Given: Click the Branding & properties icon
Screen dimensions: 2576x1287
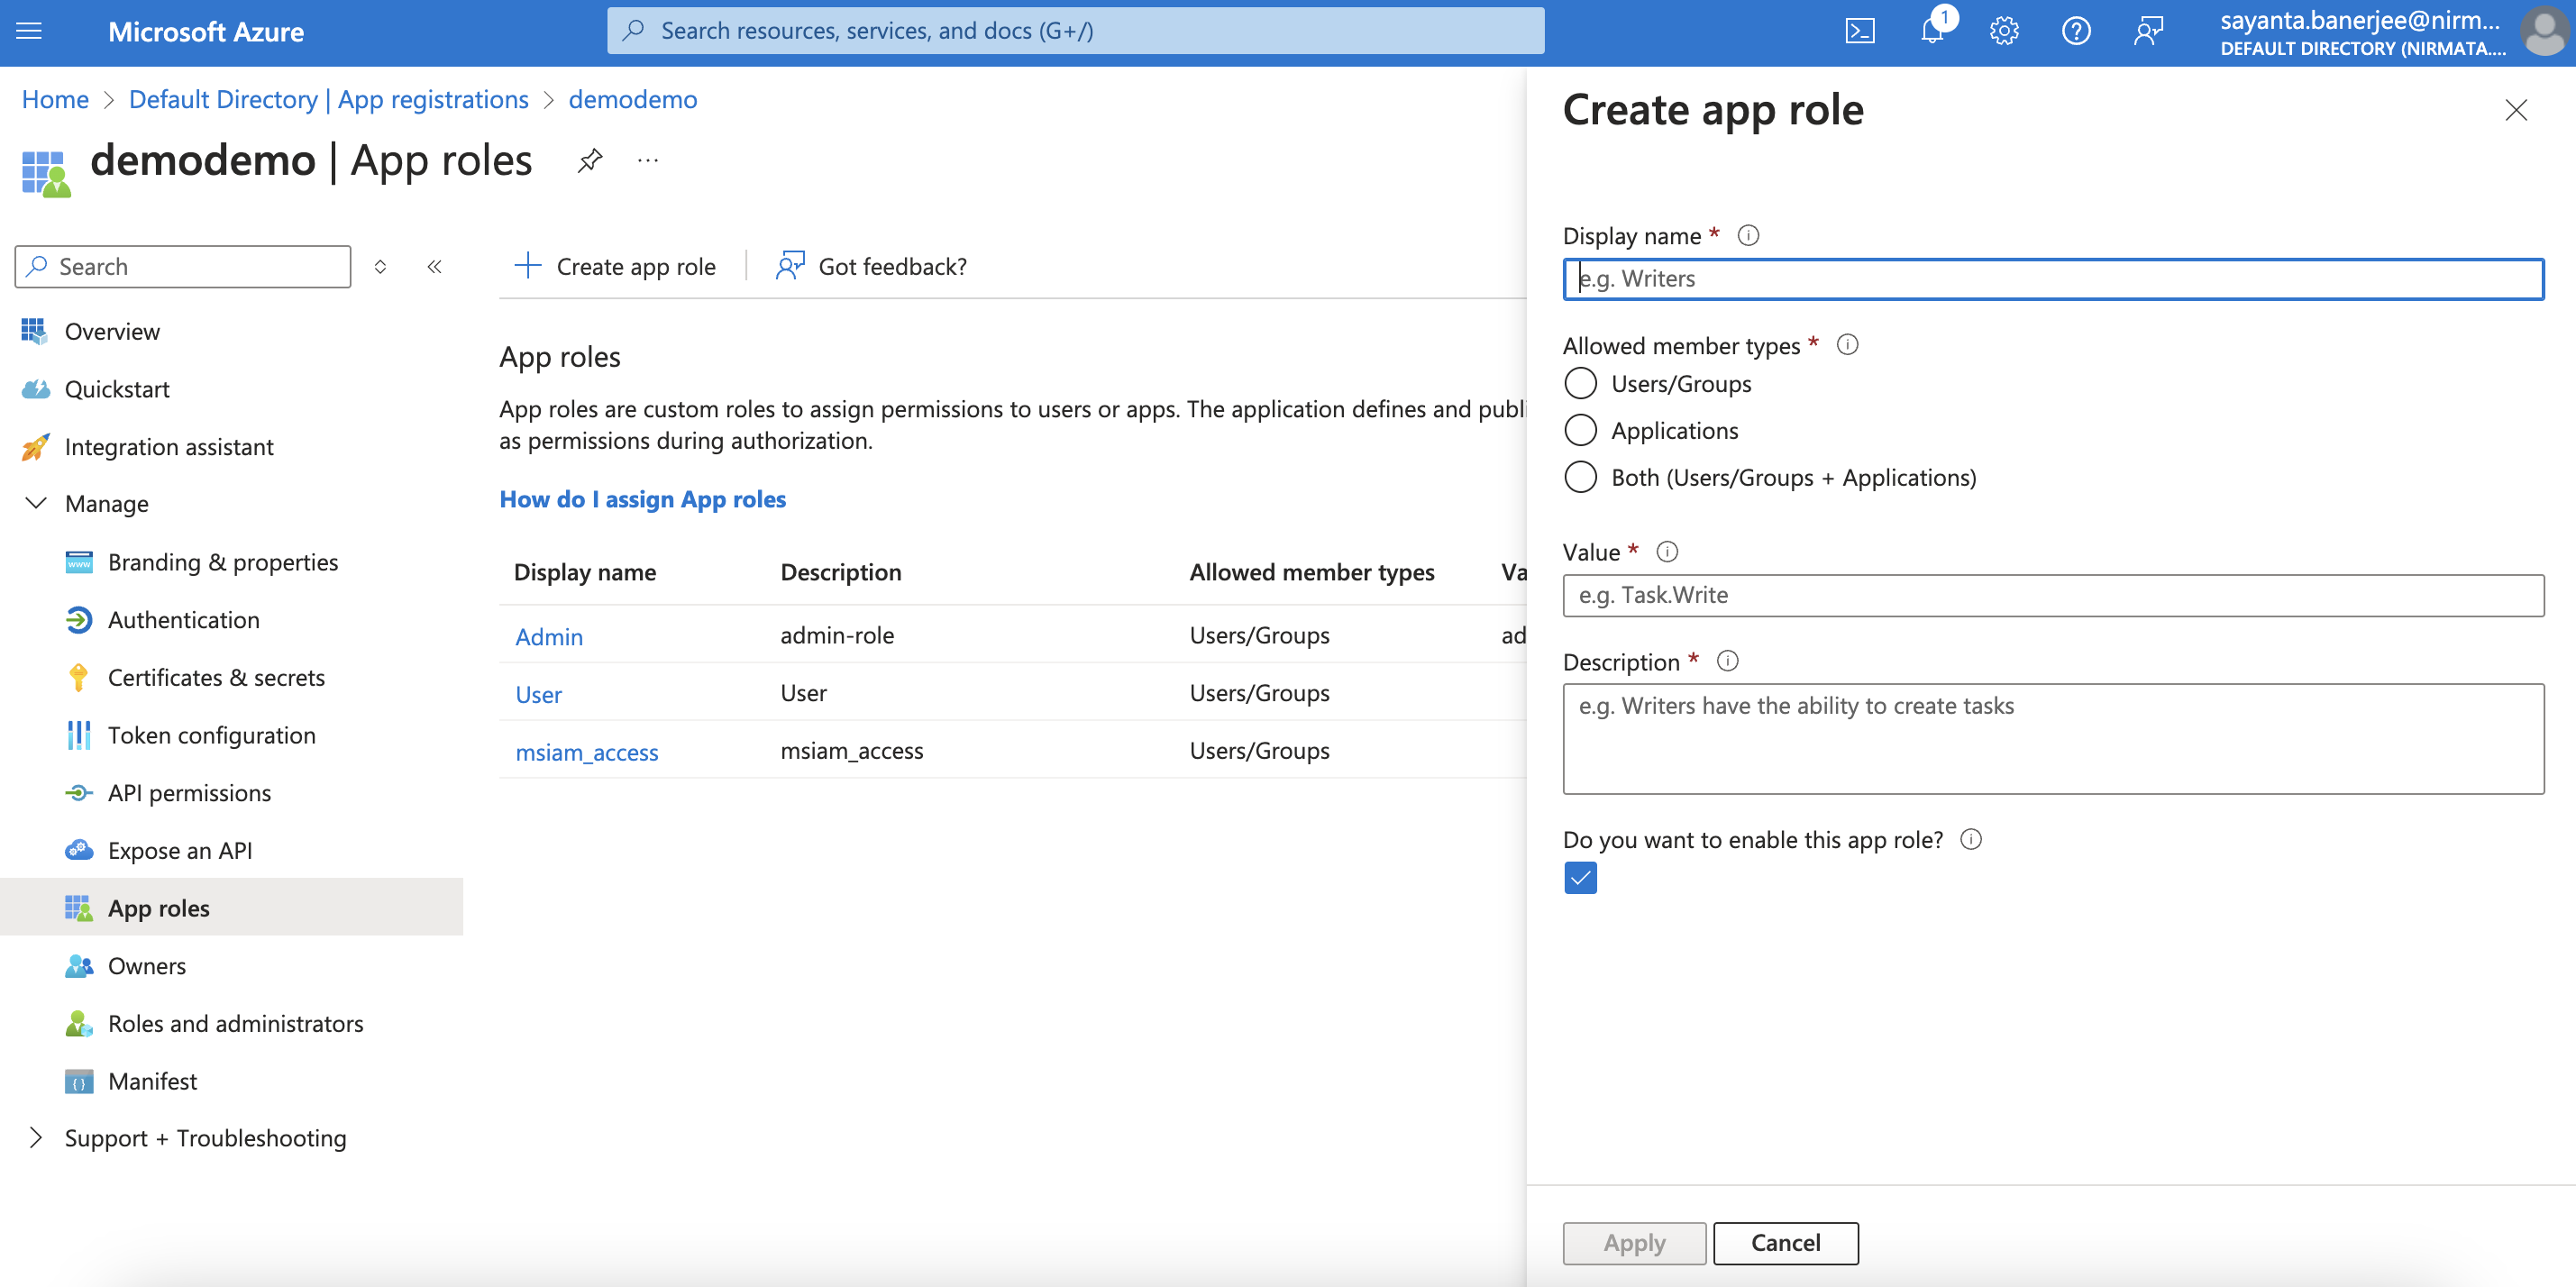Looking at the screenshot, I should coord(79,562).
